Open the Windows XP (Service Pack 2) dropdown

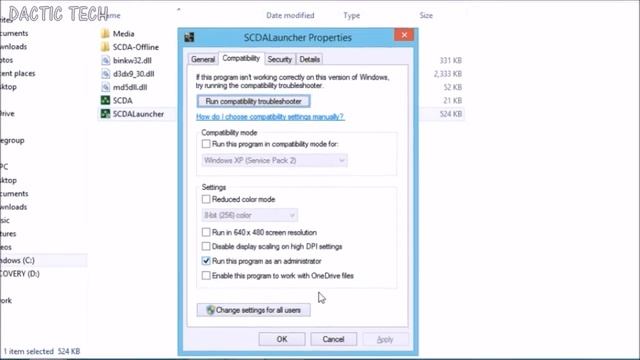coord(274,160)
